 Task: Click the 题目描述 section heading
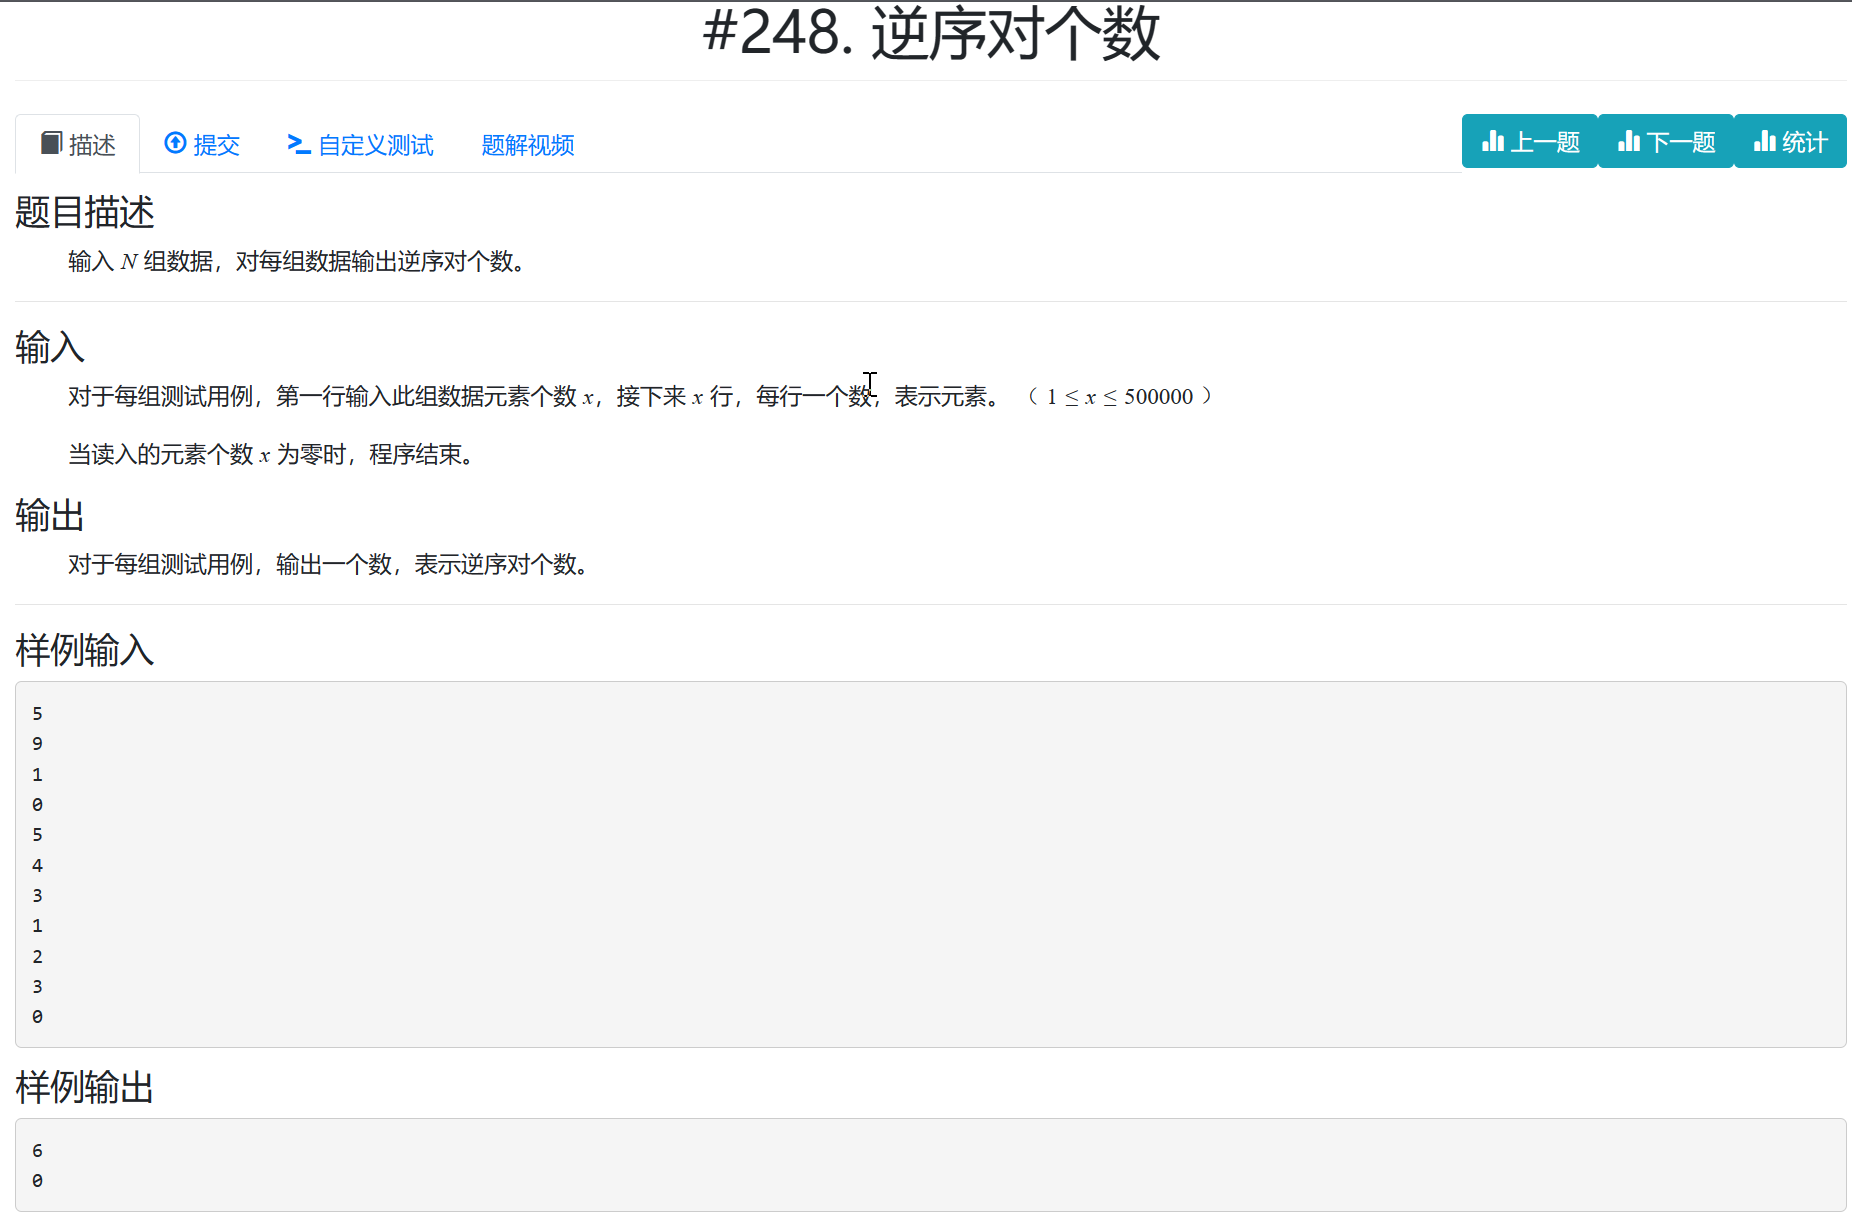click(x=84, y=213)
